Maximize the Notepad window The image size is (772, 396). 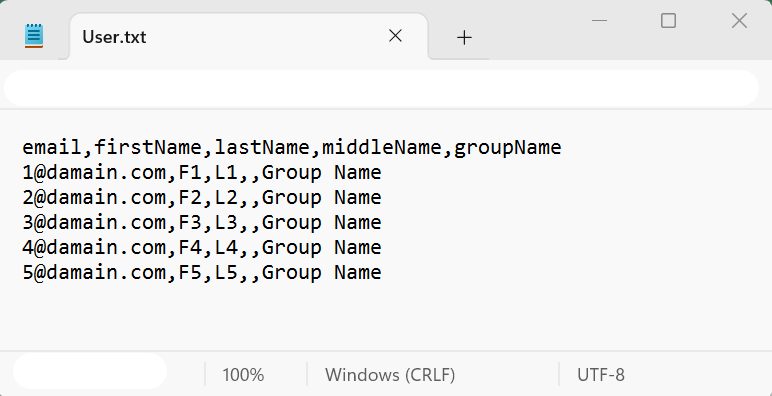(x=668, y=21)
